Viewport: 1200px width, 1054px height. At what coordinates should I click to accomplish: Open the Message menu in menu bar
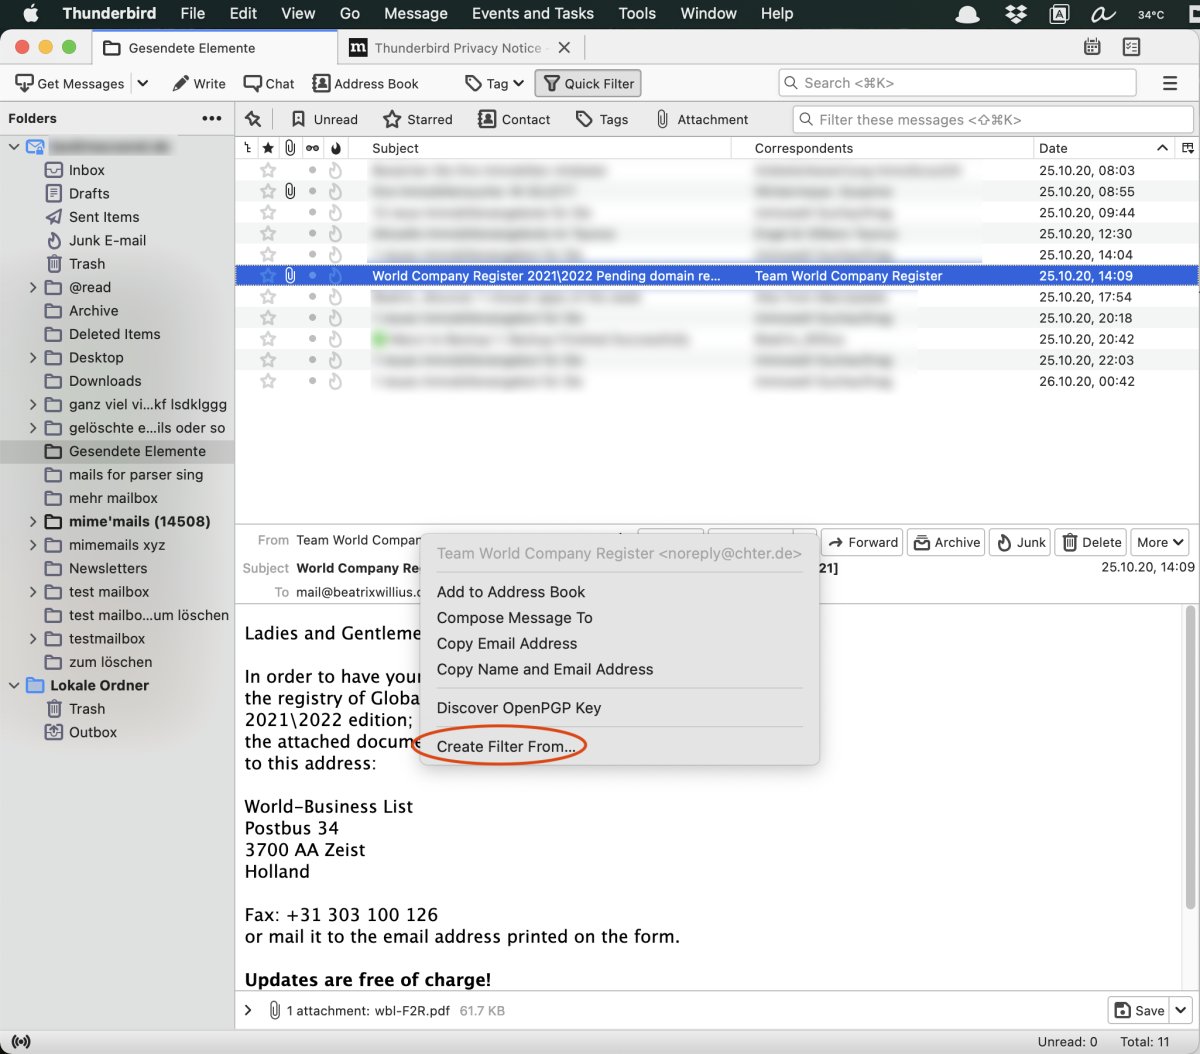415,13
